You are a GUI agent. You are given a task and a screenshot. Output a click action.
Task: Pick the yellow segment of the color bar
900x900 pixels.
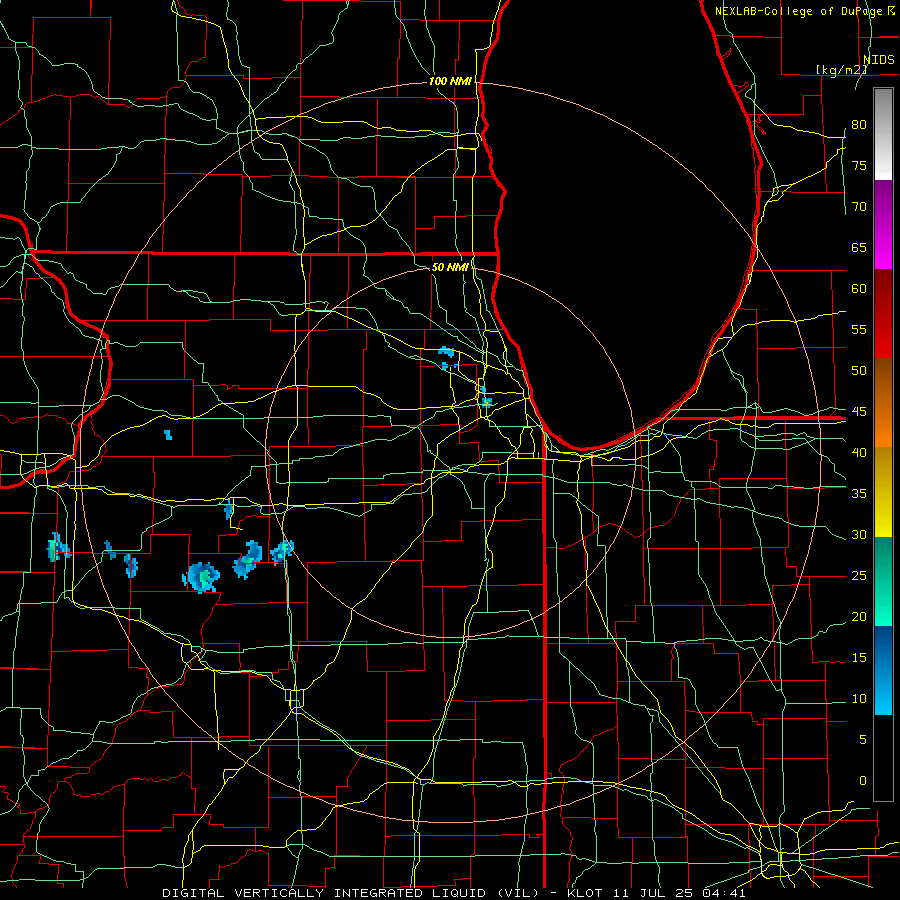[x=883, y=492]
